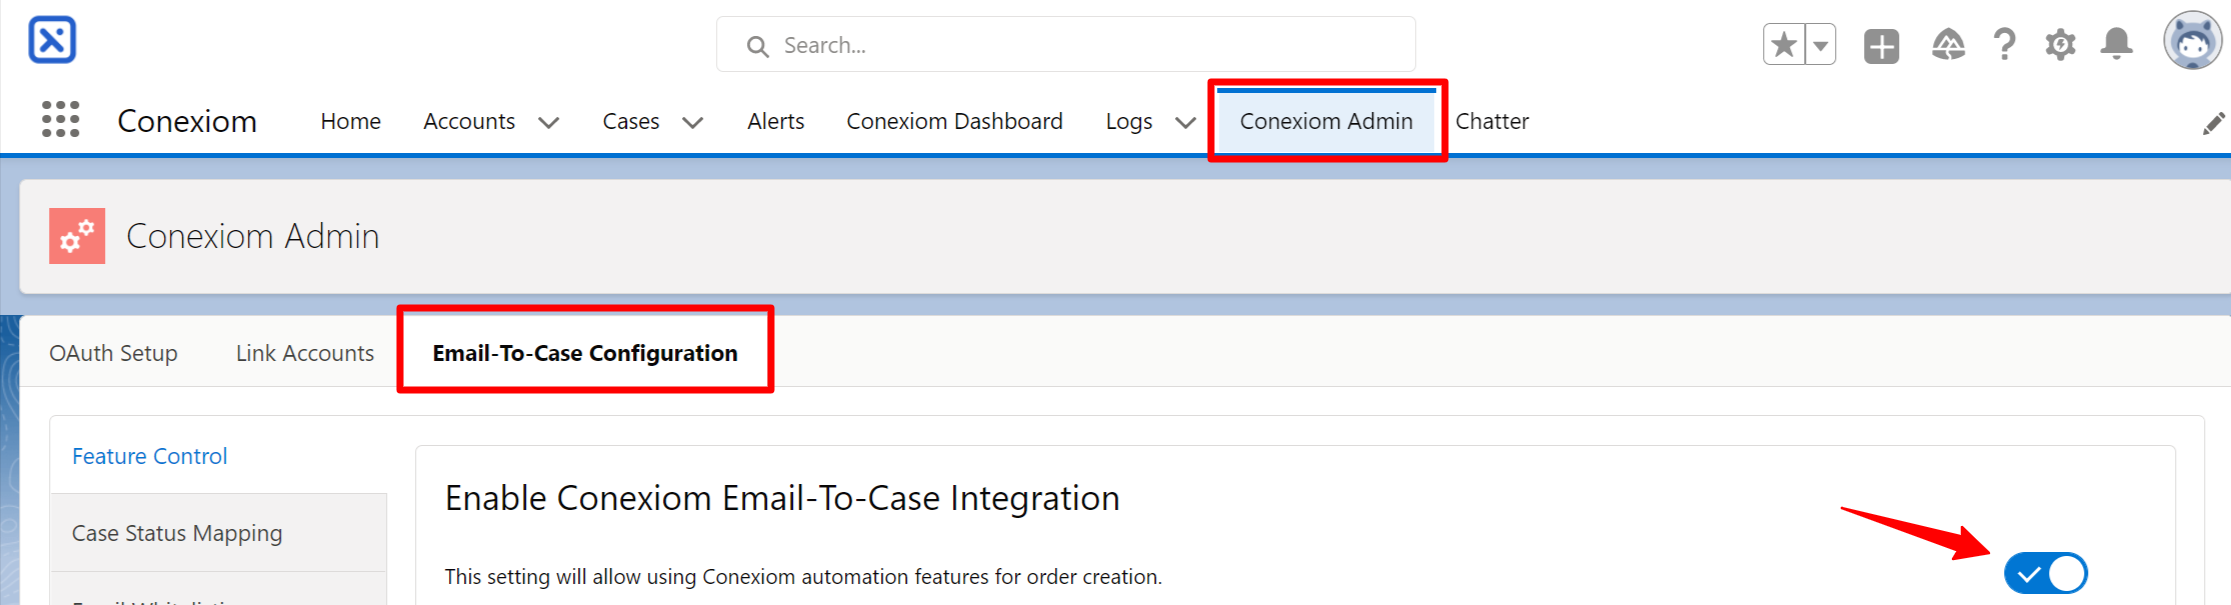Go to Conexiom Dashboard in navigation
The height and width of the screenshot is (605, 2231).
[x=954, y=121]
